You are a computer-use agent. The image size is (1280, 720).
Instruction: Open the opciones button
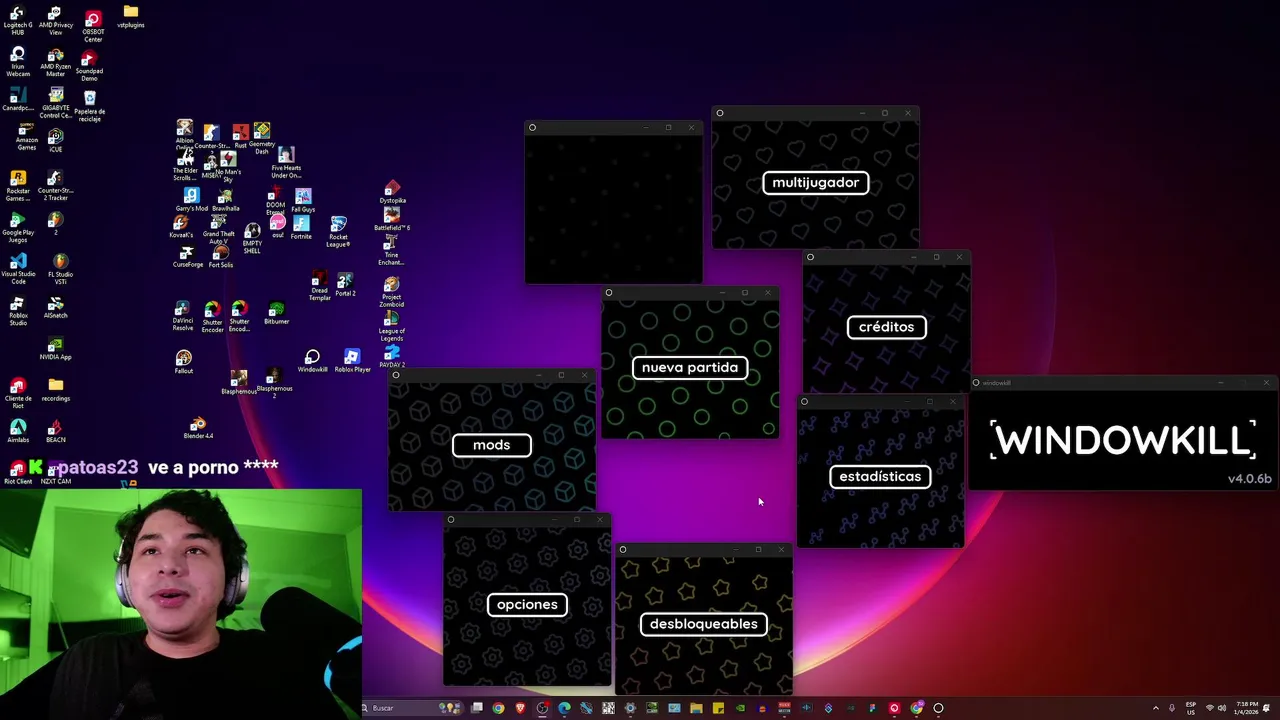point(527,604)
